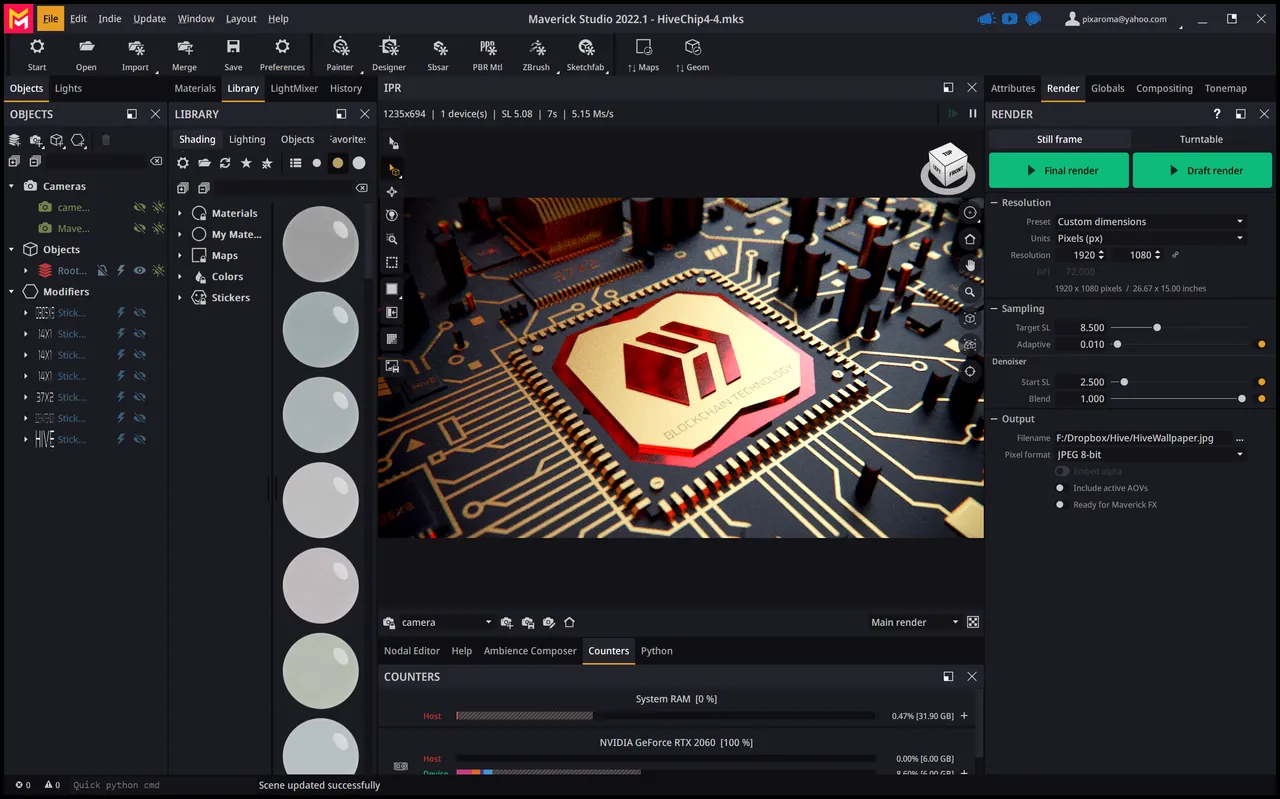Screen dimensions: 1280x799
Task: Switch to the LightMixer tab
Action: click(294, 88)
